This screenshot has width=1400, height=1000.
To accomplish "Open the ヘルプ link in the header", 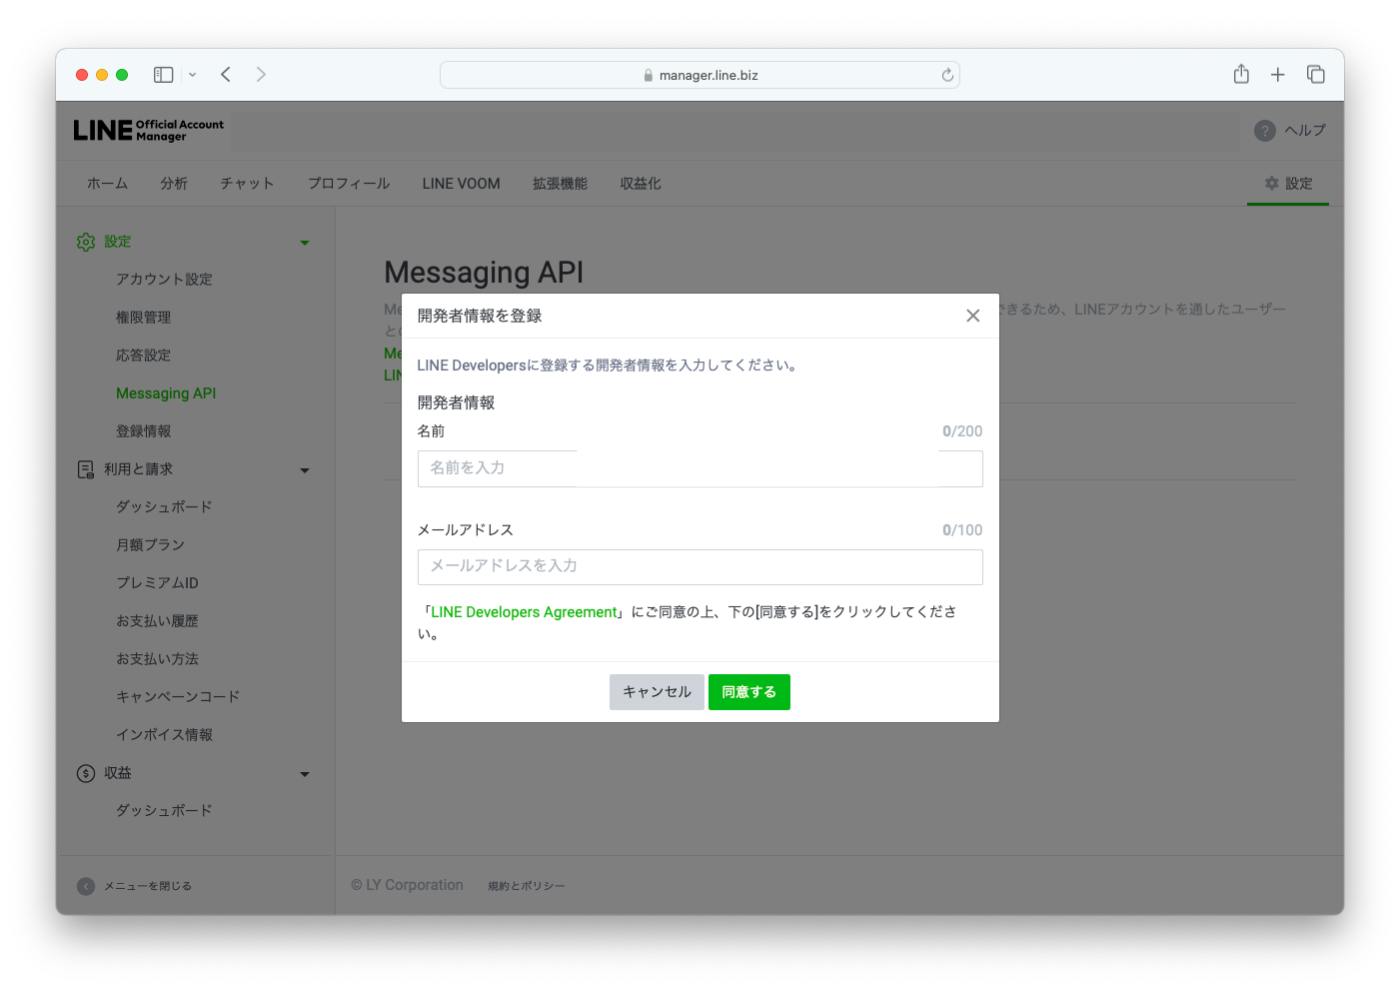I will click(x=1305, y=130).
